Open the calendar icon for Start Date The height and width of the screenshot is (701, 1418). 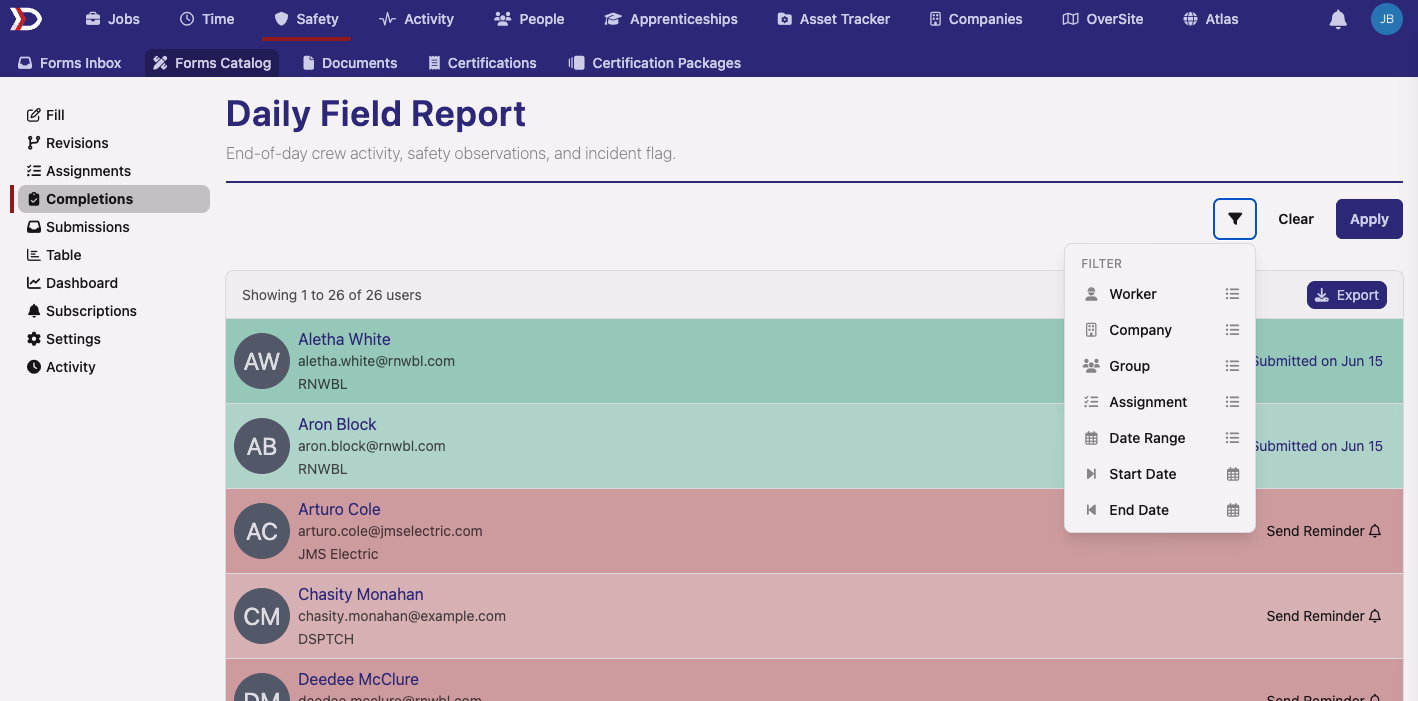coord(1233,474)
